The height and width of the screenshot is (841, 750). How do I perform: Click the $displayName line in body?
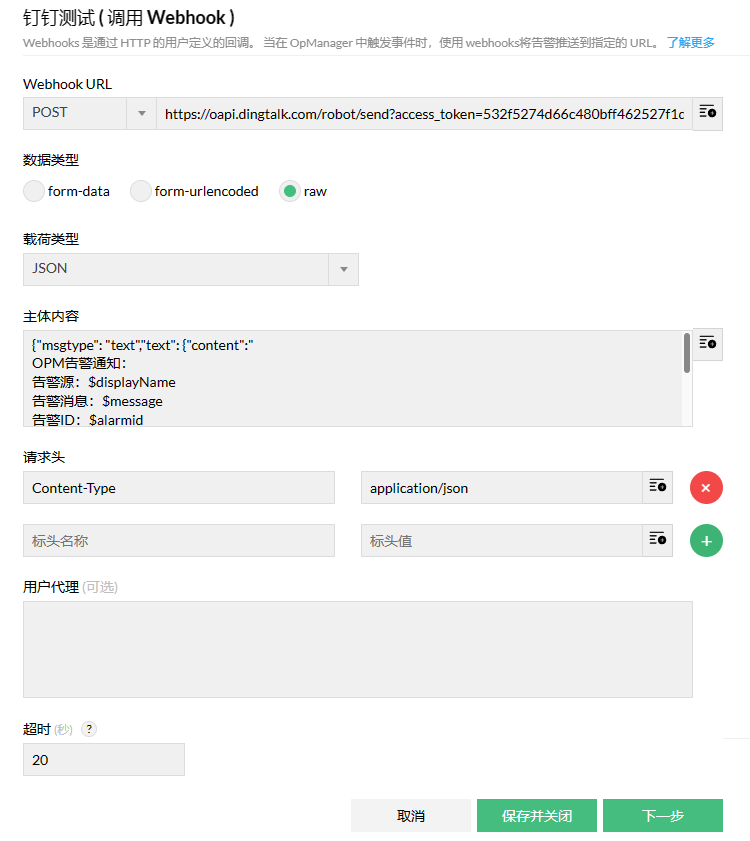pos(104,382)
